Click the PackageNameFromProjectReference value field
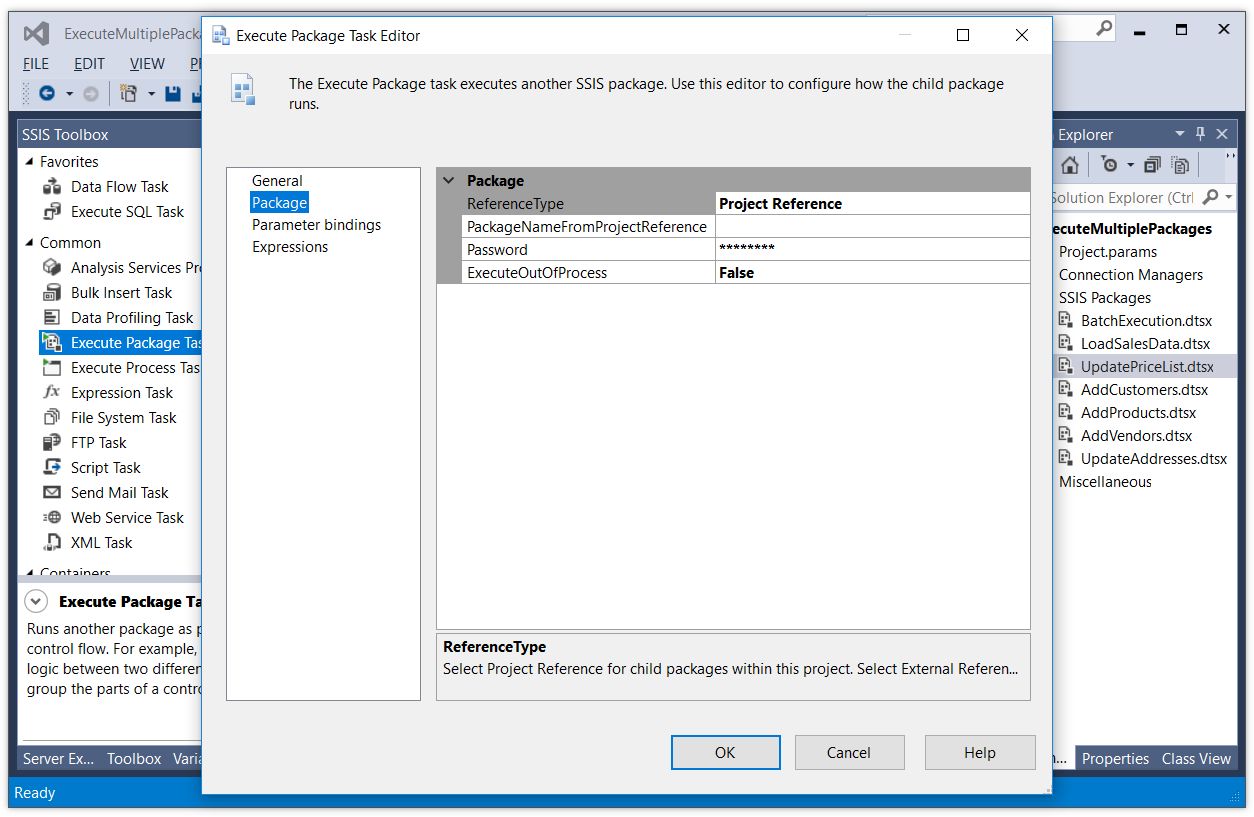Screen dimensions: 1254x817 point(872,227)
